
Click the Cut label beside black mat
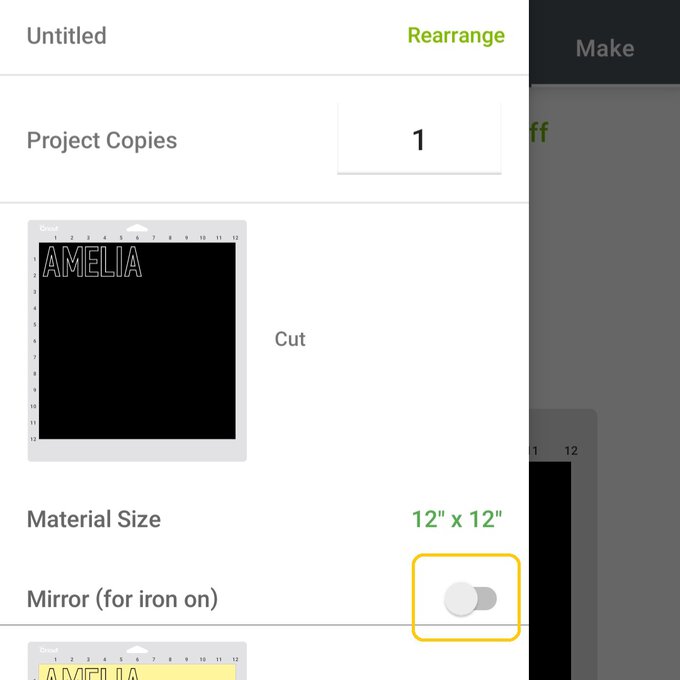click(x=290, y=339)
